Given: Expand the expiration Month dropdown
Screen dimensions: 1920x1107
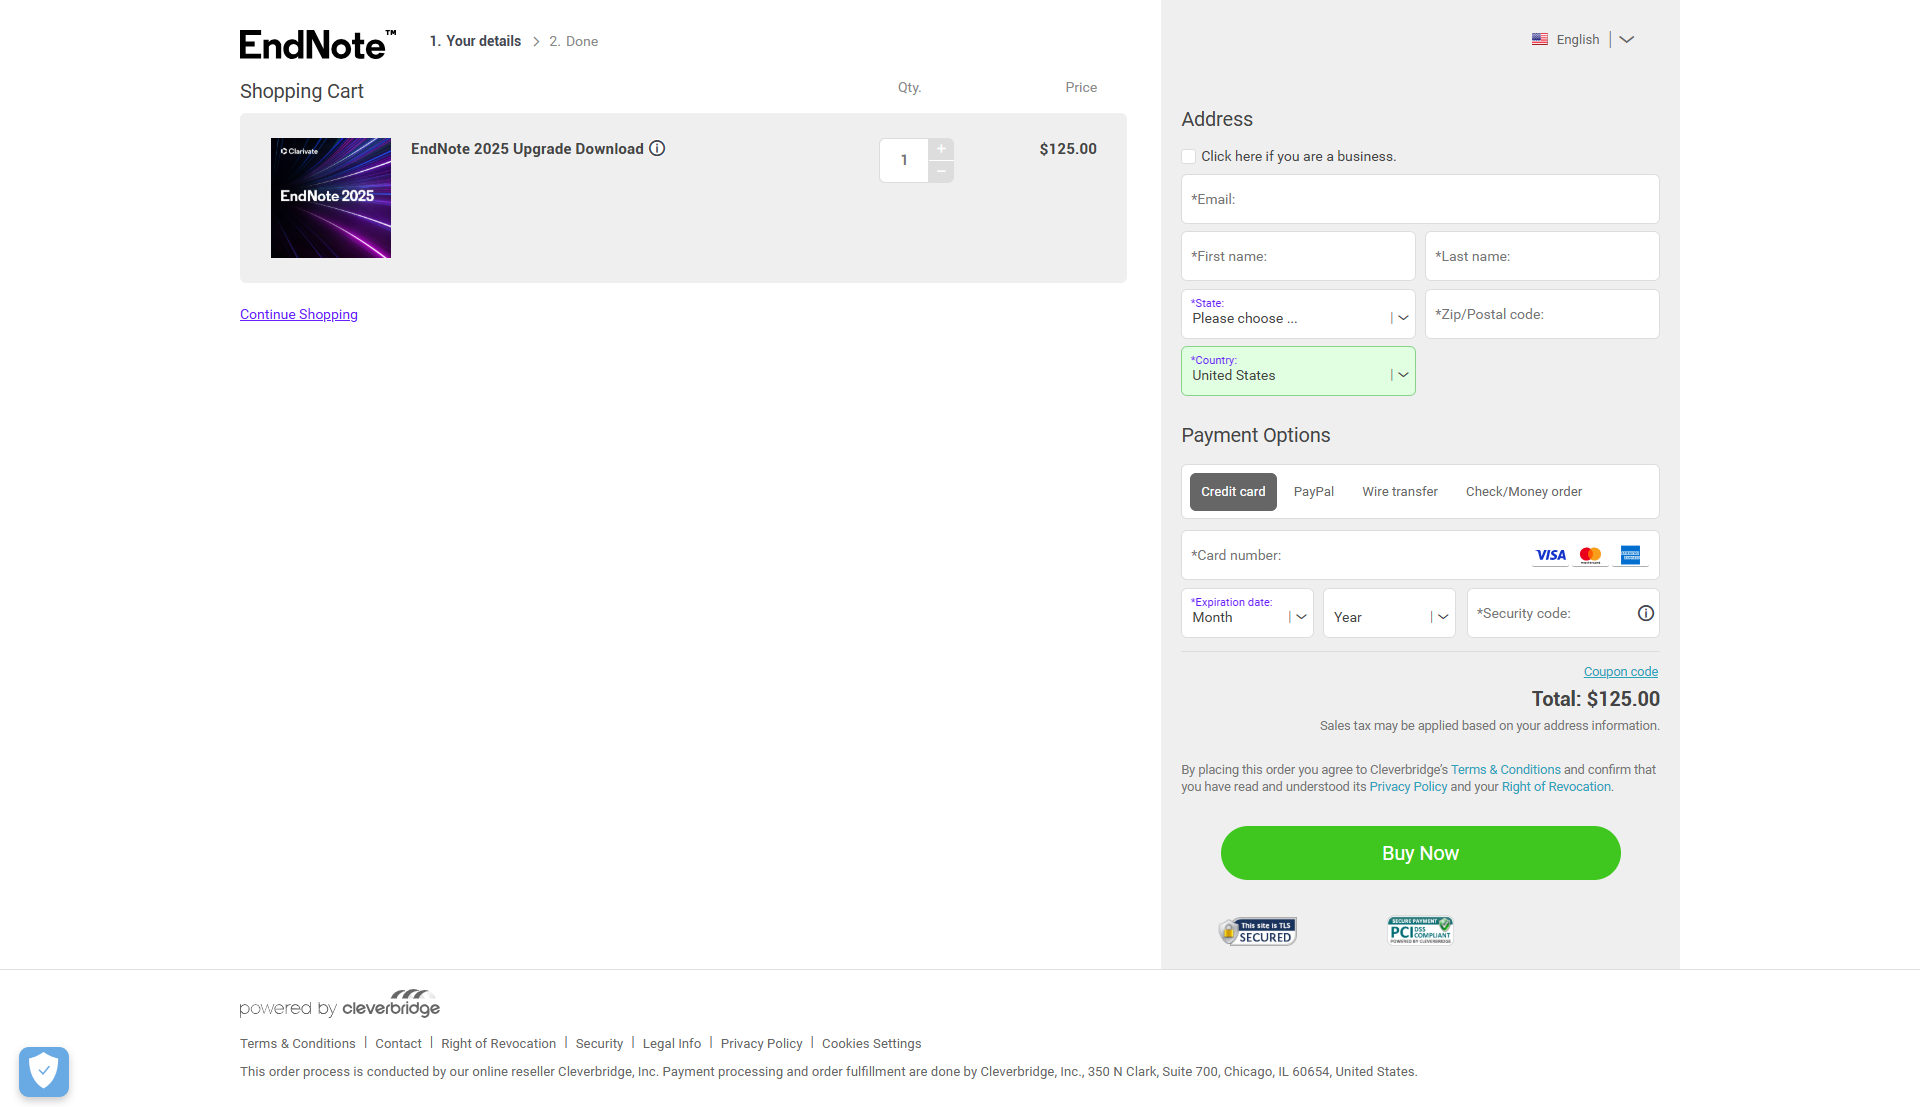Looking at the screenshot, I should click(1247, 614).
